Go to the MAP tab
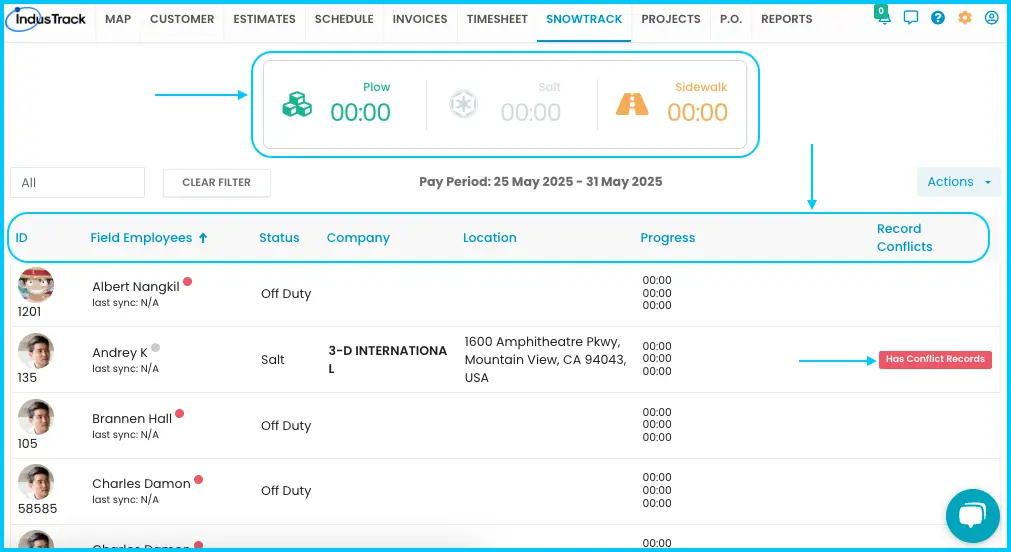Screen dimensions: 1011x552 tap(118, 19)
